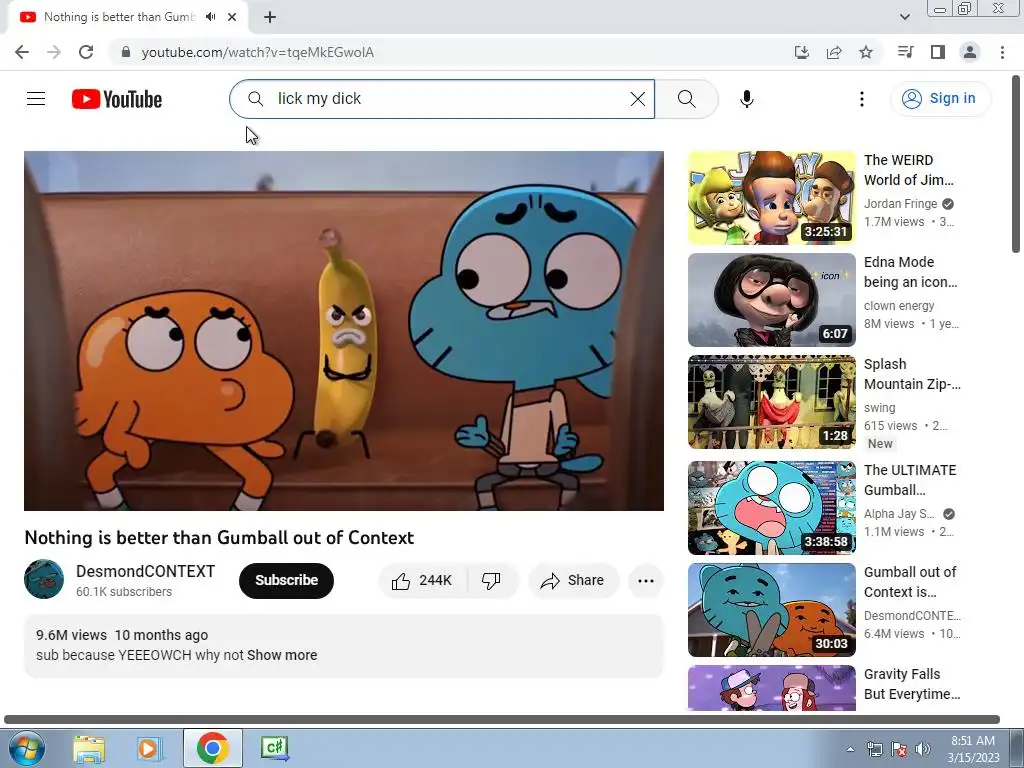This screenshot has width=1024, height=768.
Task: Close the Gumball YouTube tab
Action: coord(232,17)
